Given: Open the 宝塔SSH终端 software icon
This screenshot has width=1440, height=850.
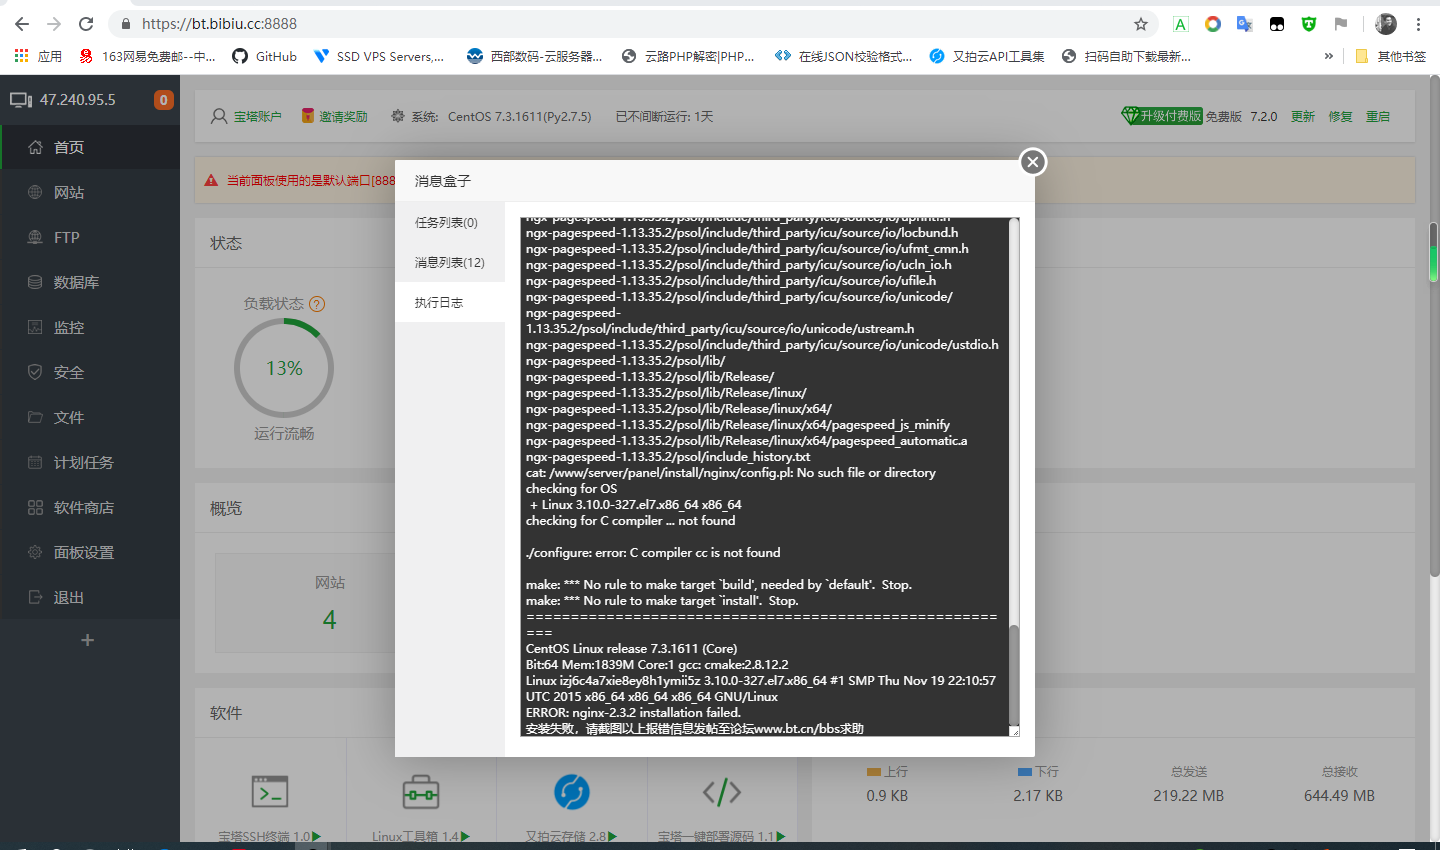Looking at the screenshot, I should 270,792.
